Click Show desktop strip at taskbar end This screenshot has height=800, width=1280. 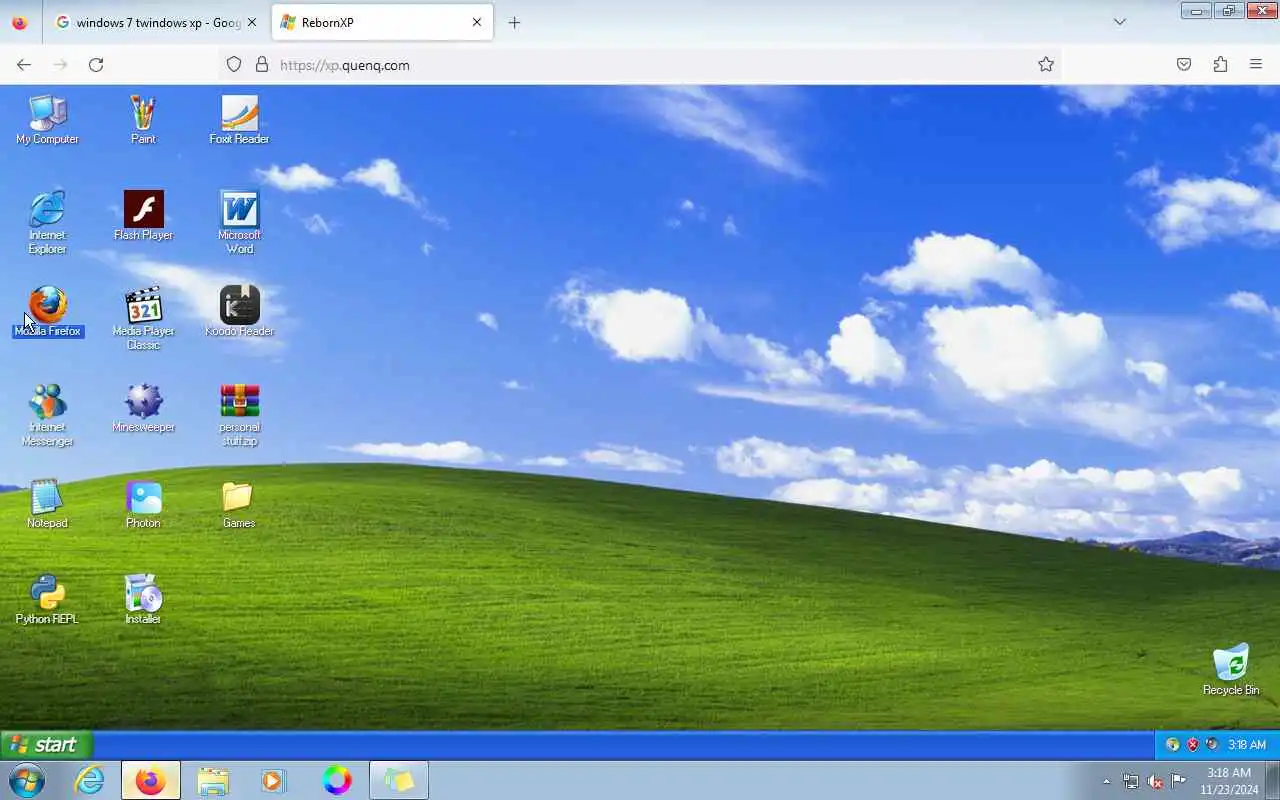[x=1273, y=780]
